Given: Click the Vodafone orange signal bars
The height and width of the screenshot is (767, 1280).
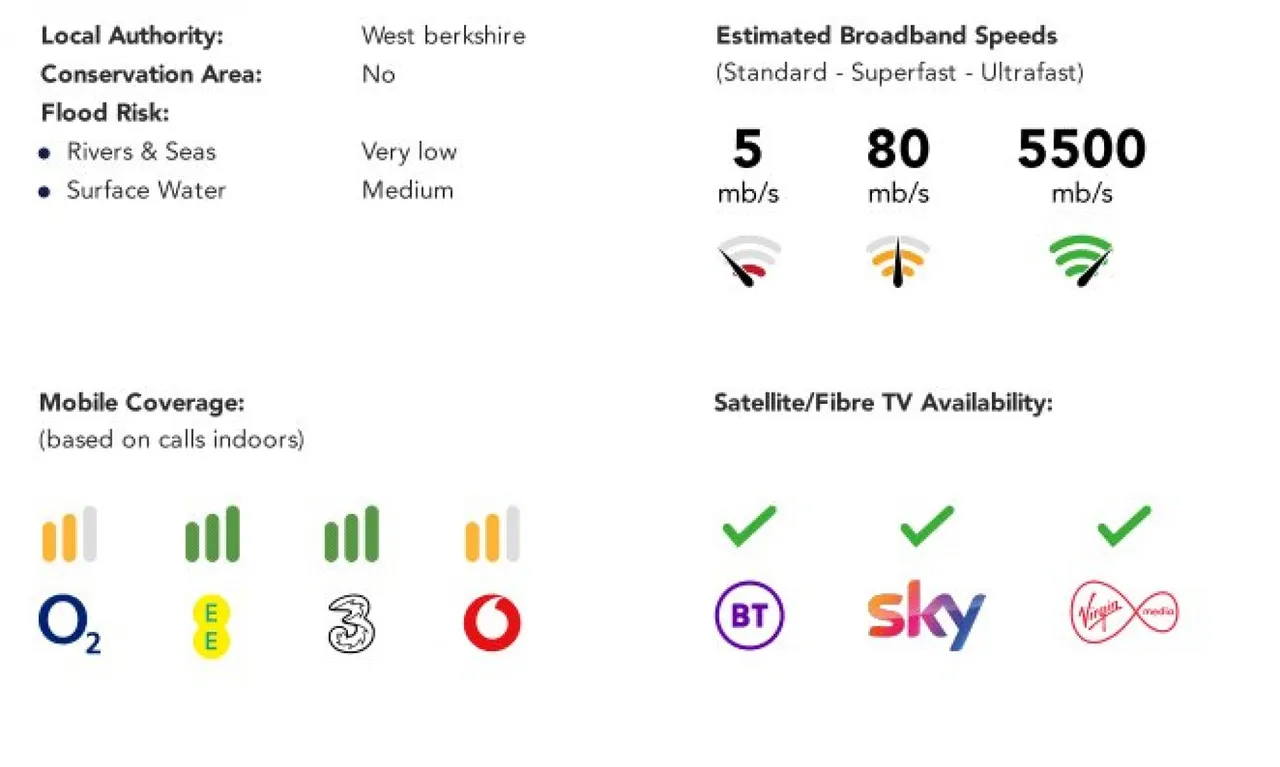Looking at the screenshot, I should [492, 534].
